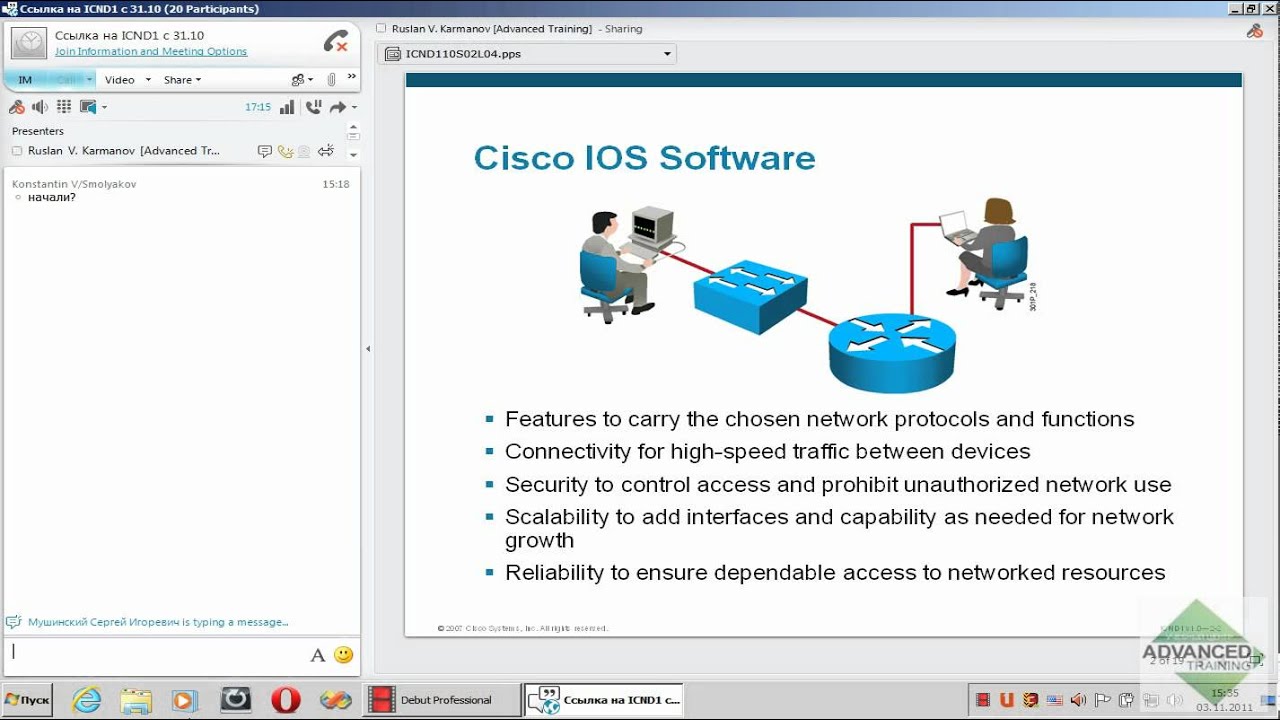Click the speaker volume icon in Lync

[x=40, y=107]
